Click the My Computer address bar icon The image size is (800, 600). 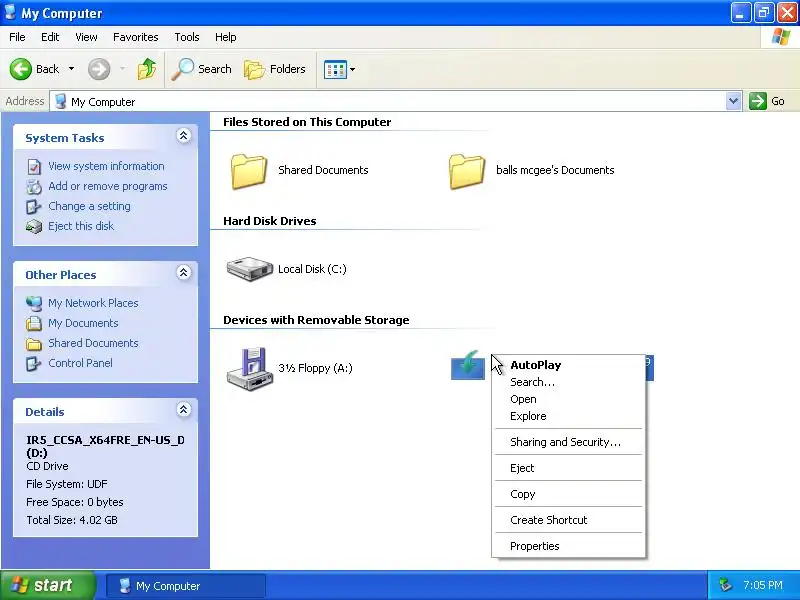click(x=61, y=101)
